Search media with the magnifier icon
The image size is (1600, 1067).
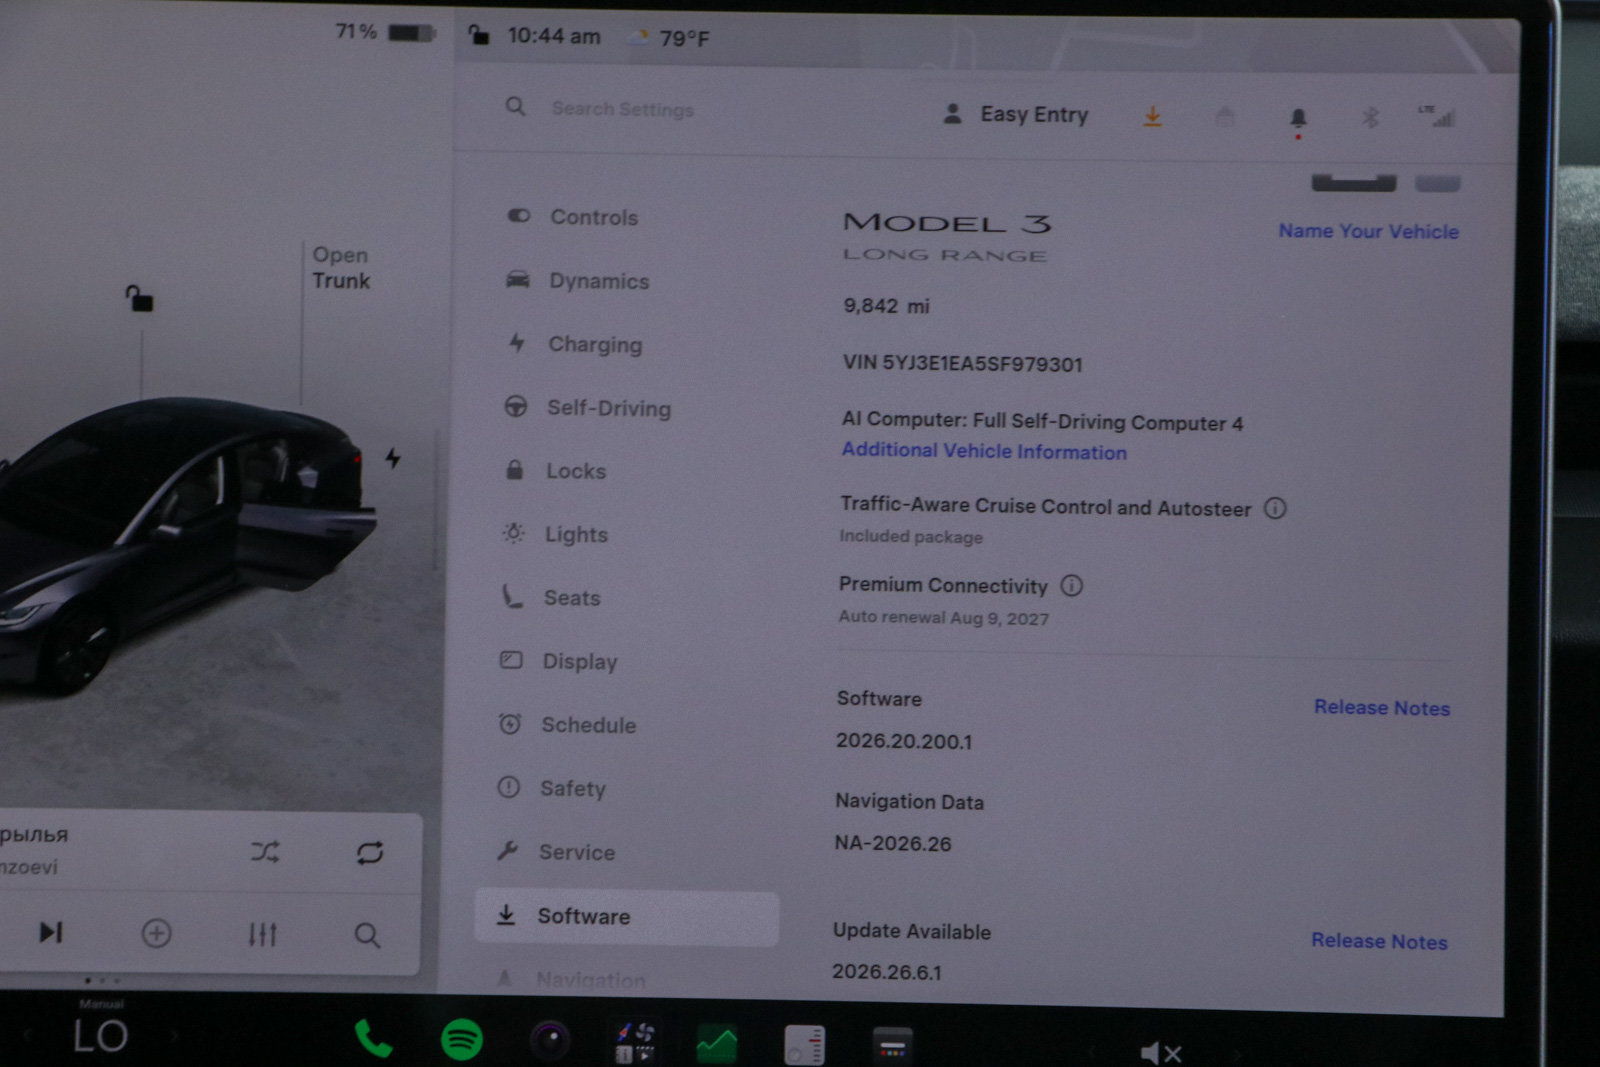click(367, 935)
